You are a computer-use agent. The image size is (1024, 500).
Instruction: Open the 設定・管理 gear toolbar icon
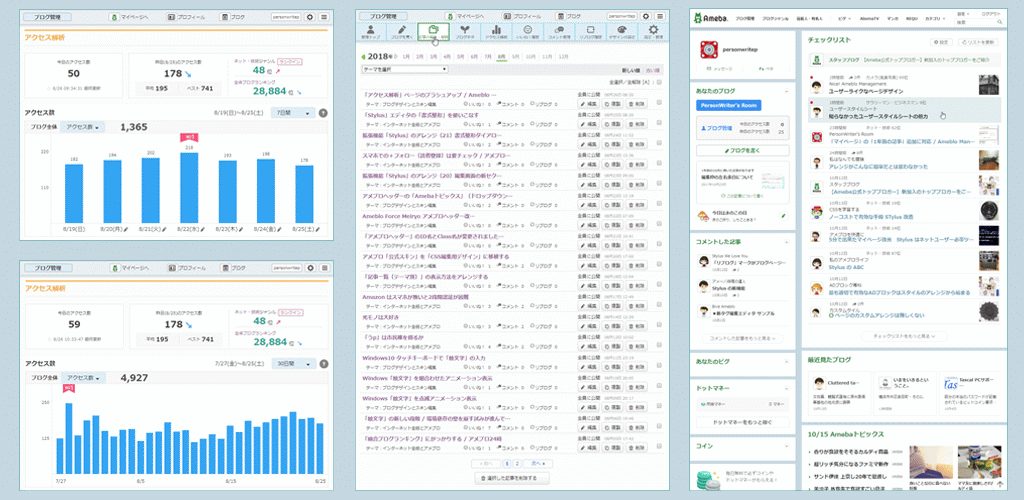click(652, 33)
